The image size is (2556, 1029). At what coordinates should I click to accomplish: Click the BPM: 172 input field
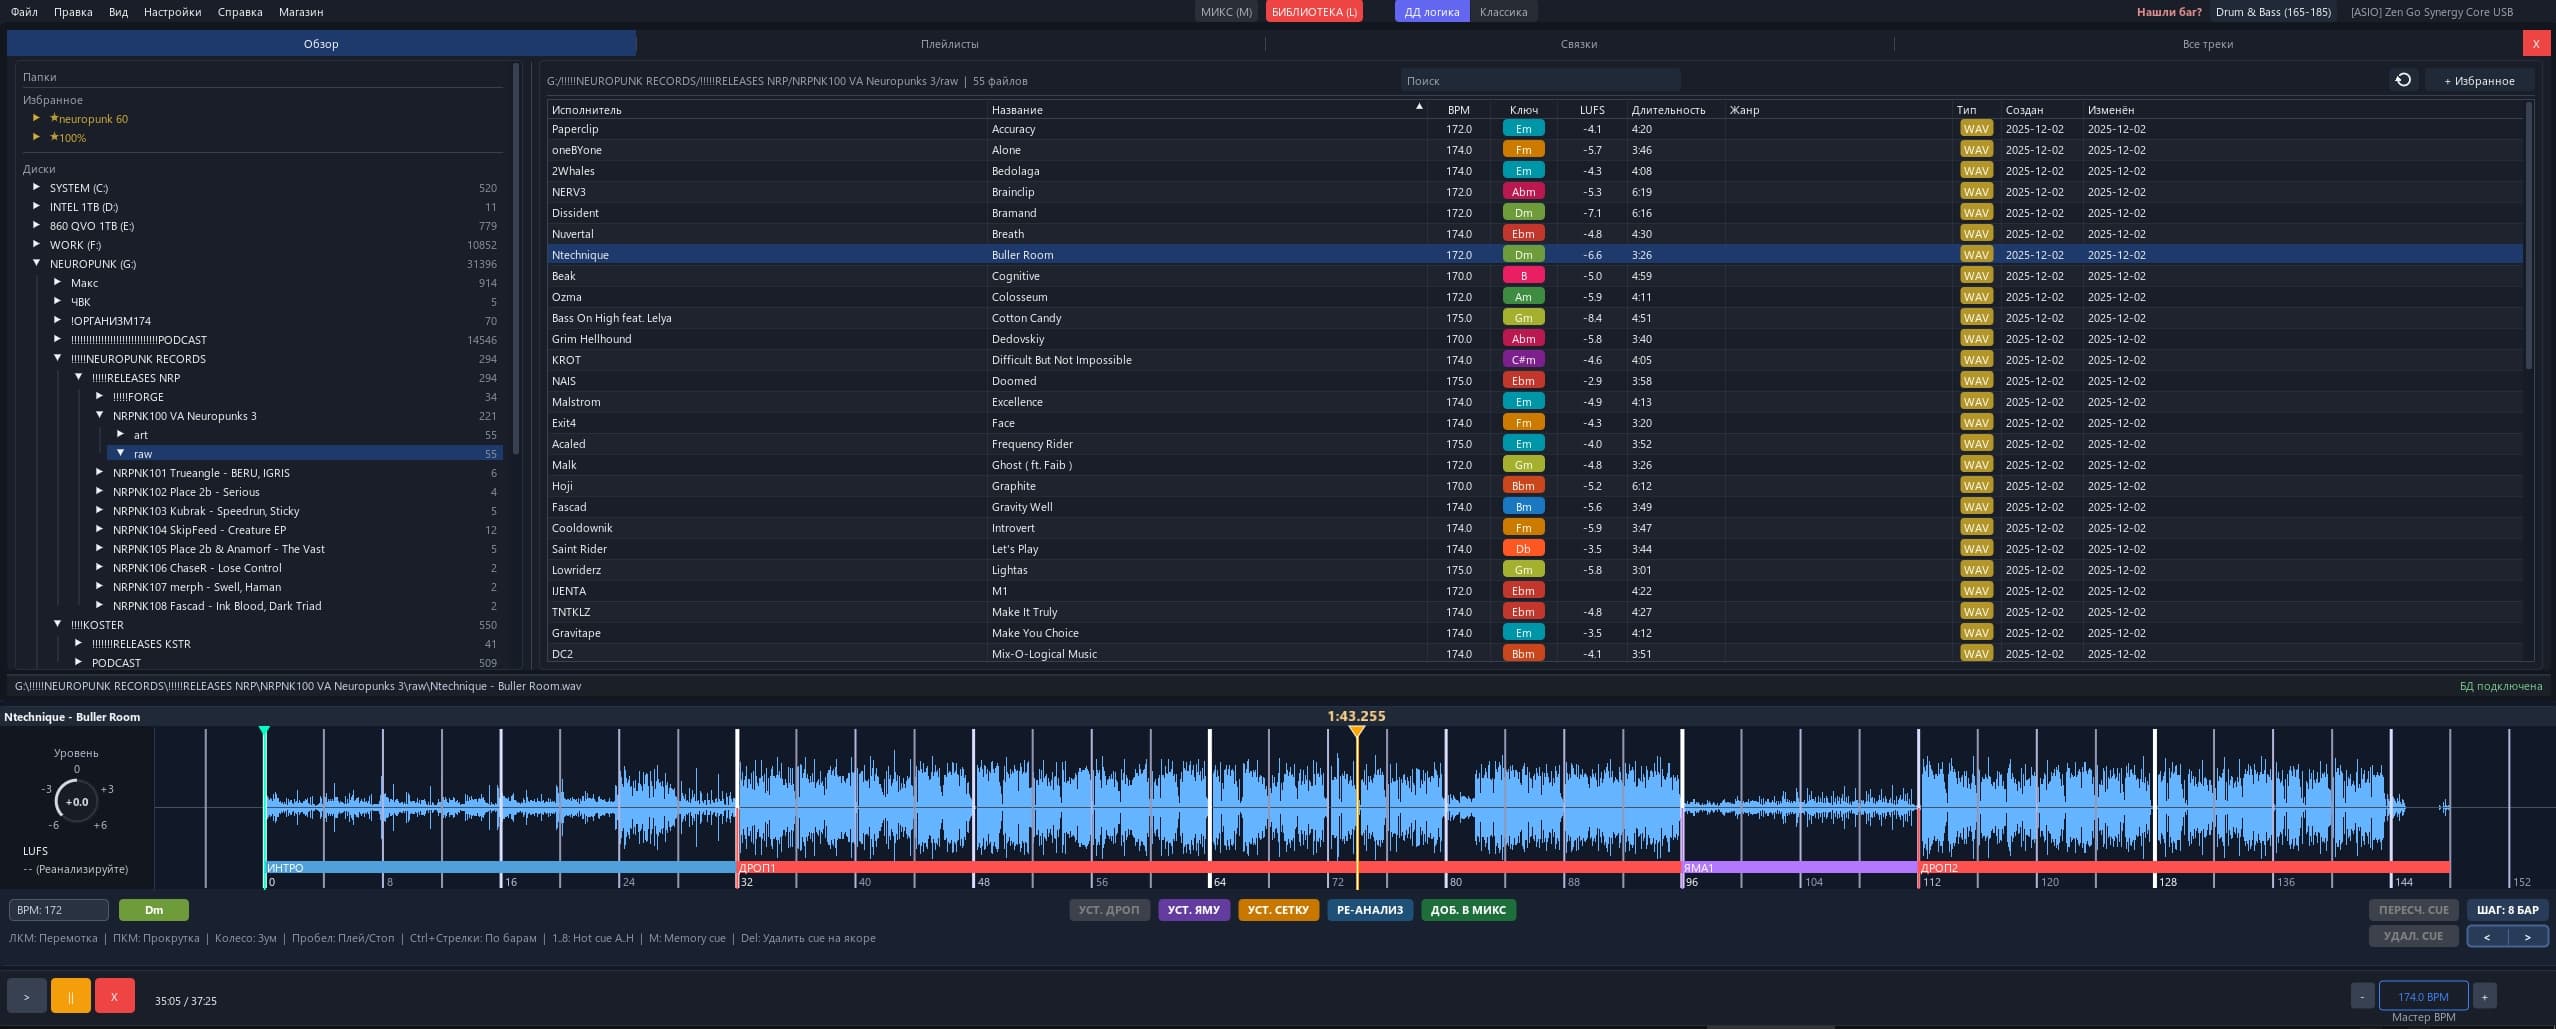pyautogui.click(x=59, y=910)
